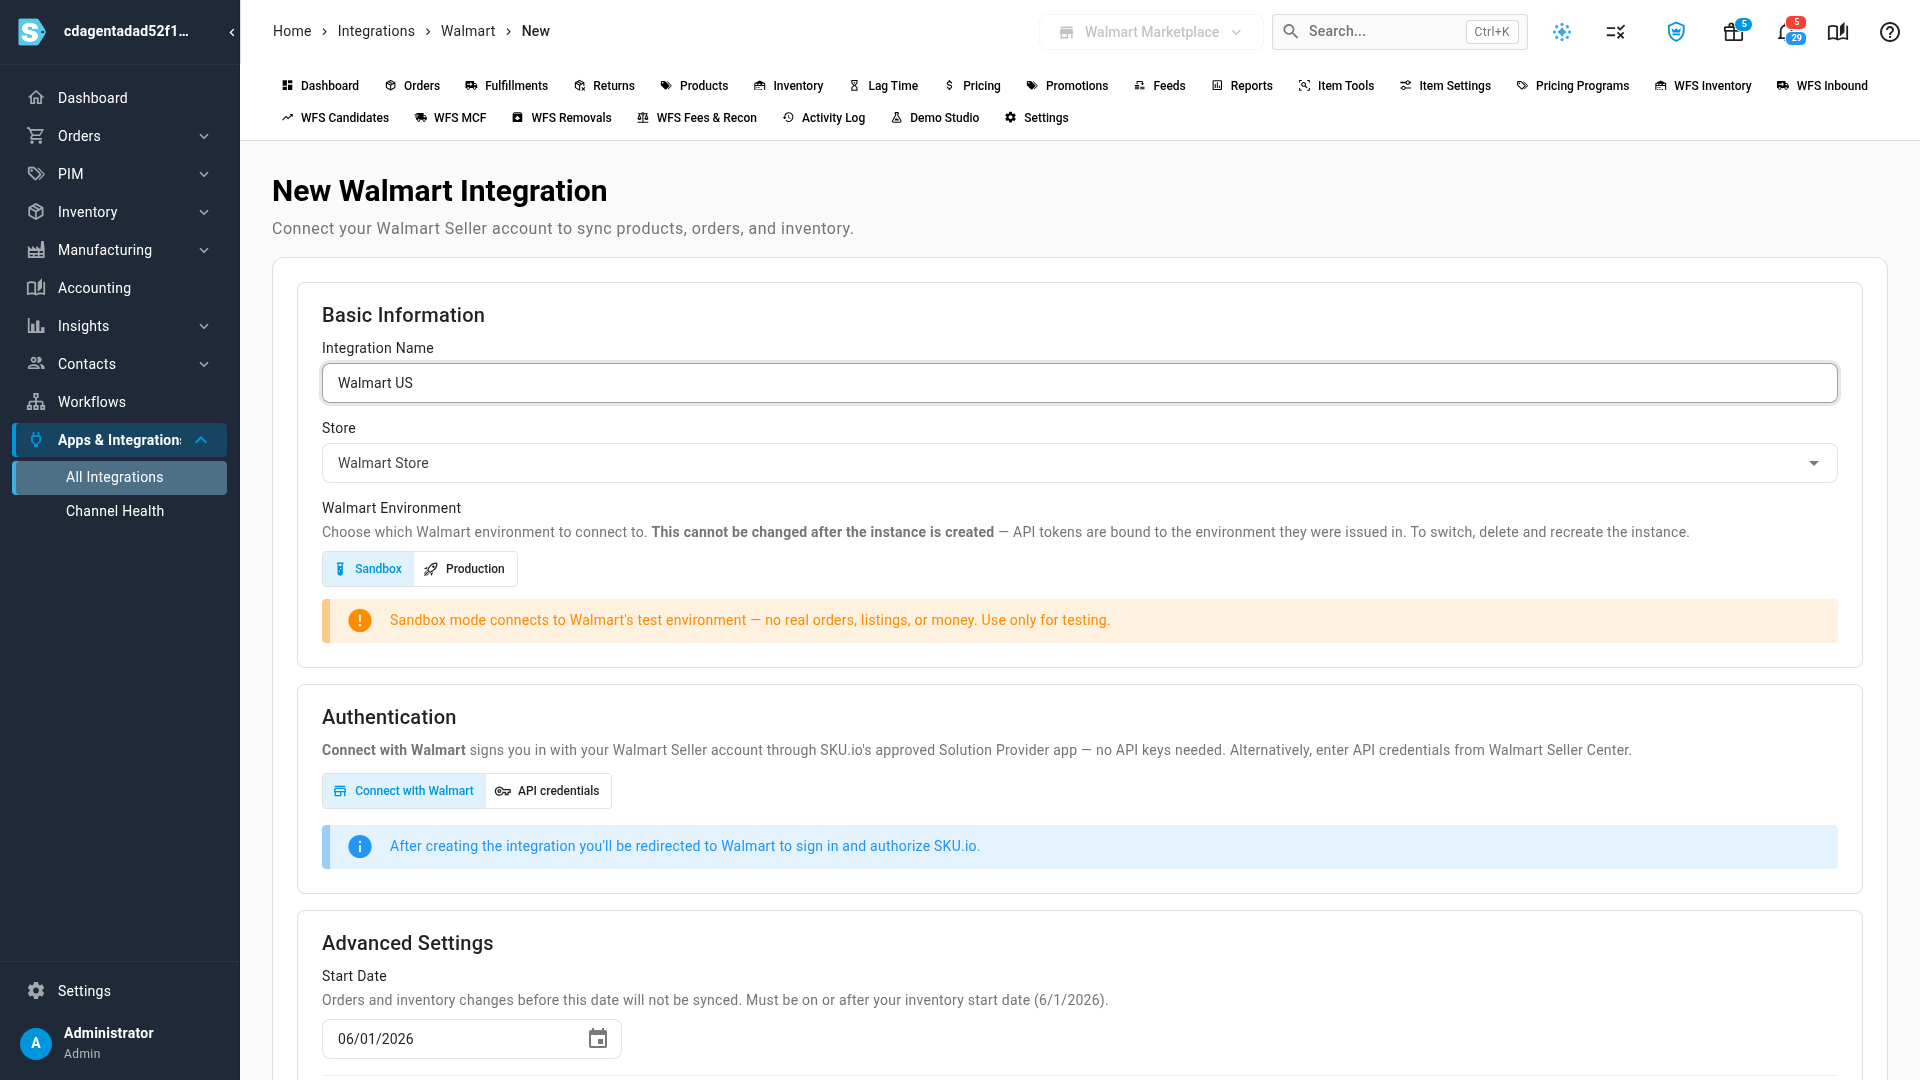Choose the Connect with Walmart auth method
The image size is (1920, 1080).
click(404, 791)
